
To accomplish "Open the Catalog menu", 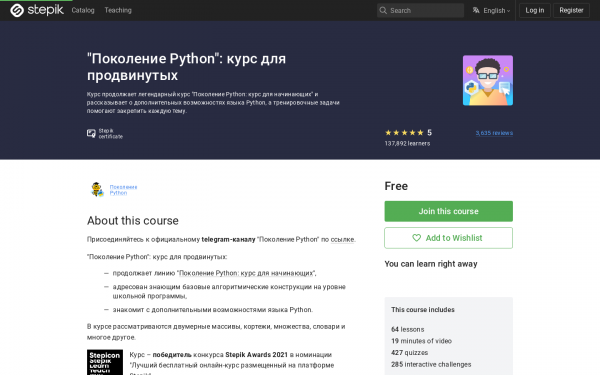I will click(83, 10).
